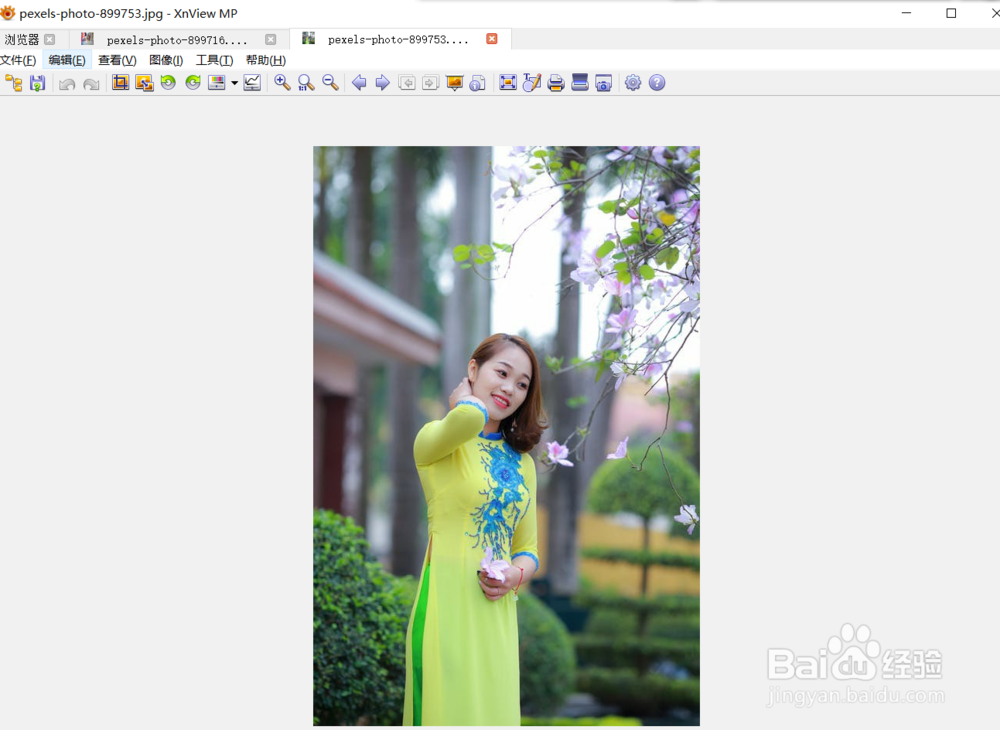Screen dimensions: 1000x730
Task: Open the 查看(V) menu
Action: [117, 60]
